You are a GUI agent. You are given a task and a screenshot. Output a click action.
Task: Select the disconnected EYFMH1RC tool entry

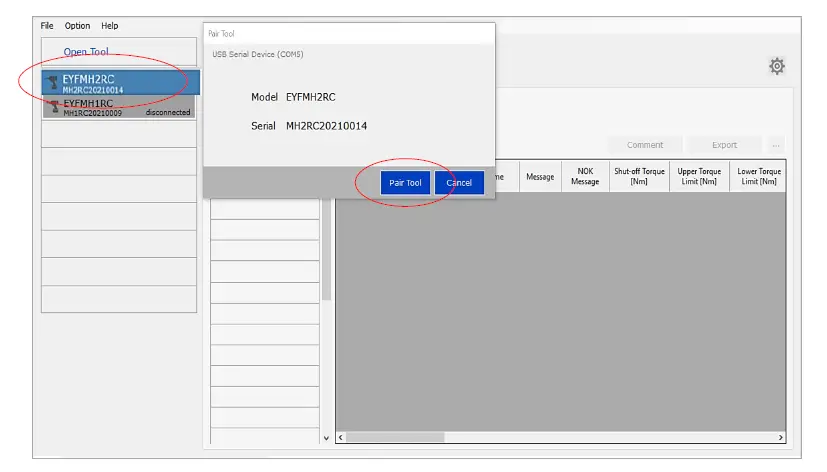(x=120, y=107)
